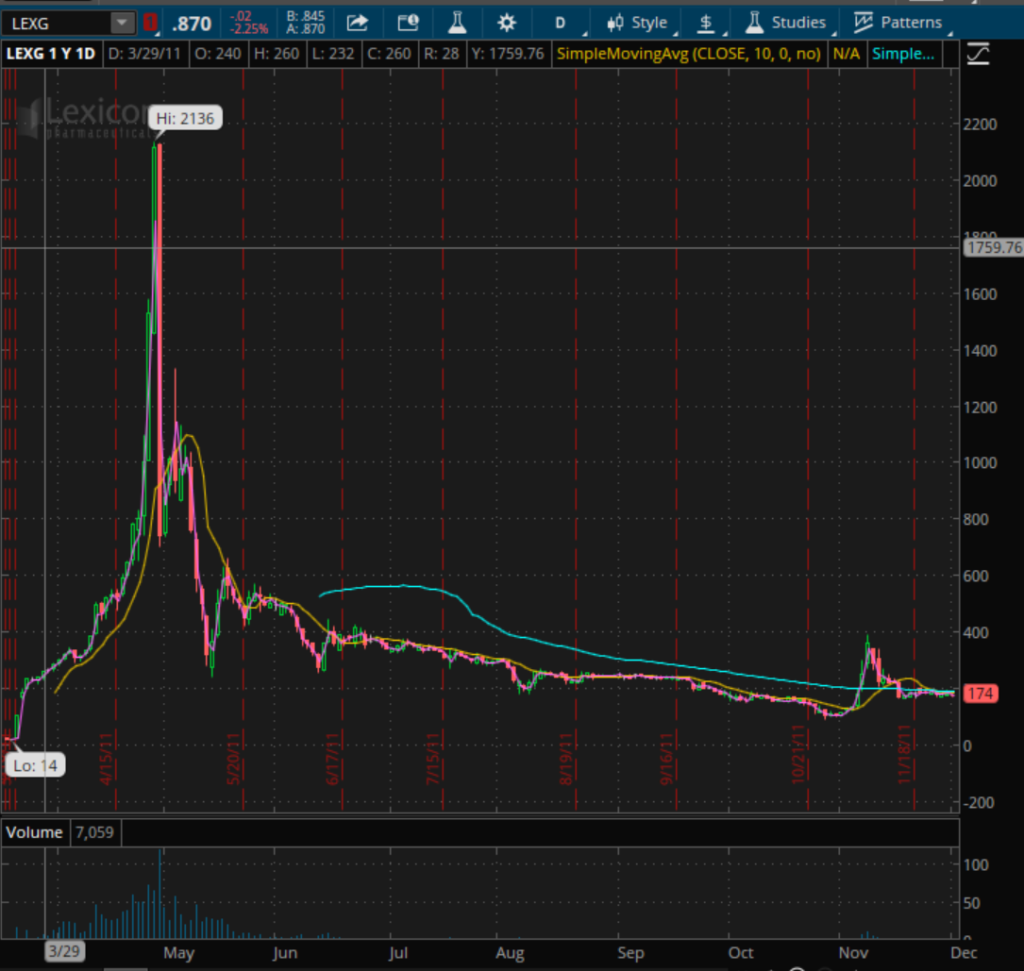Click the share chart icon
Image resolution: width=1024 pixels, height=971 pixels.
357,23
